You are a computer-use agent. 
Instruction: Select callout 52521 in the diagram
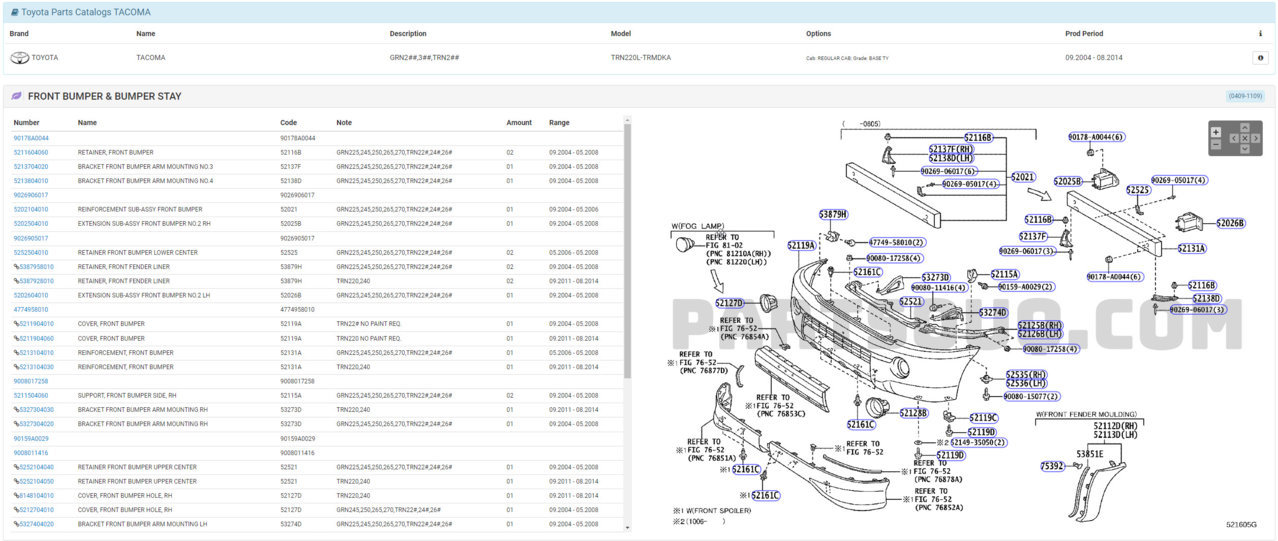(x=911, y=301)
